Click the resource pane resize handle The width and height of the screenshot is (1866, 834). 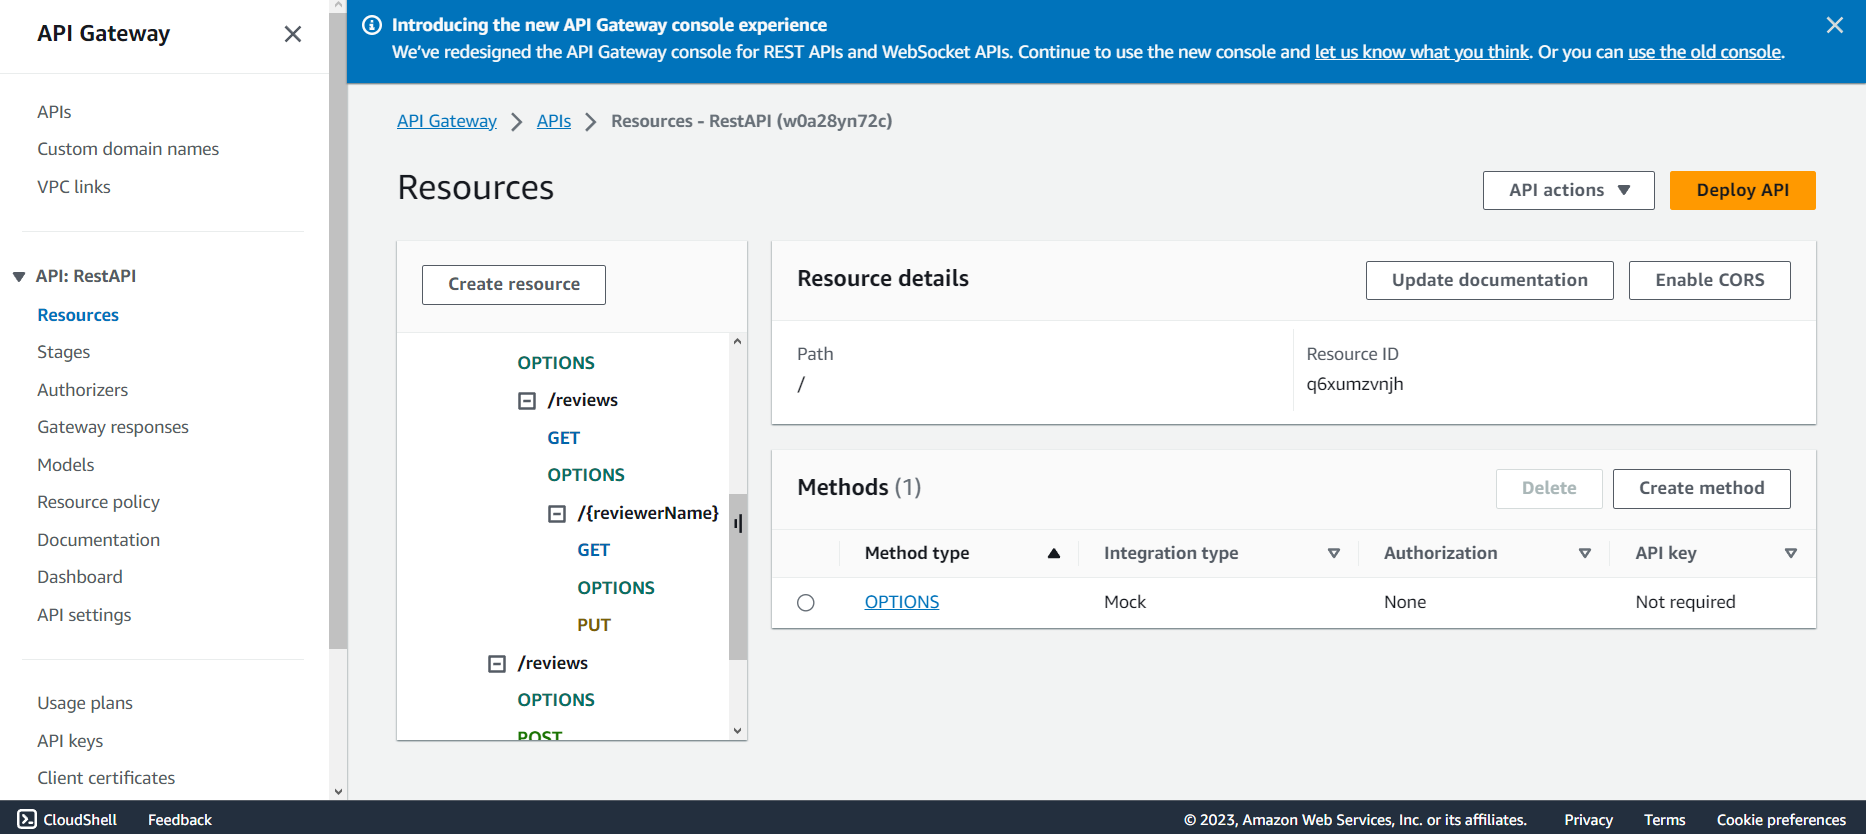[x=738, y=523]
